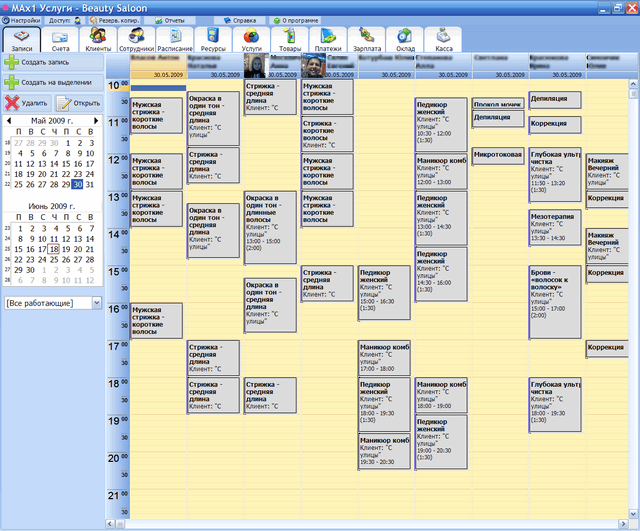640x531 pixels.
Task: Select Глубокая ультр чистка 11:50 - 13:20
Action: pos(555,175)
